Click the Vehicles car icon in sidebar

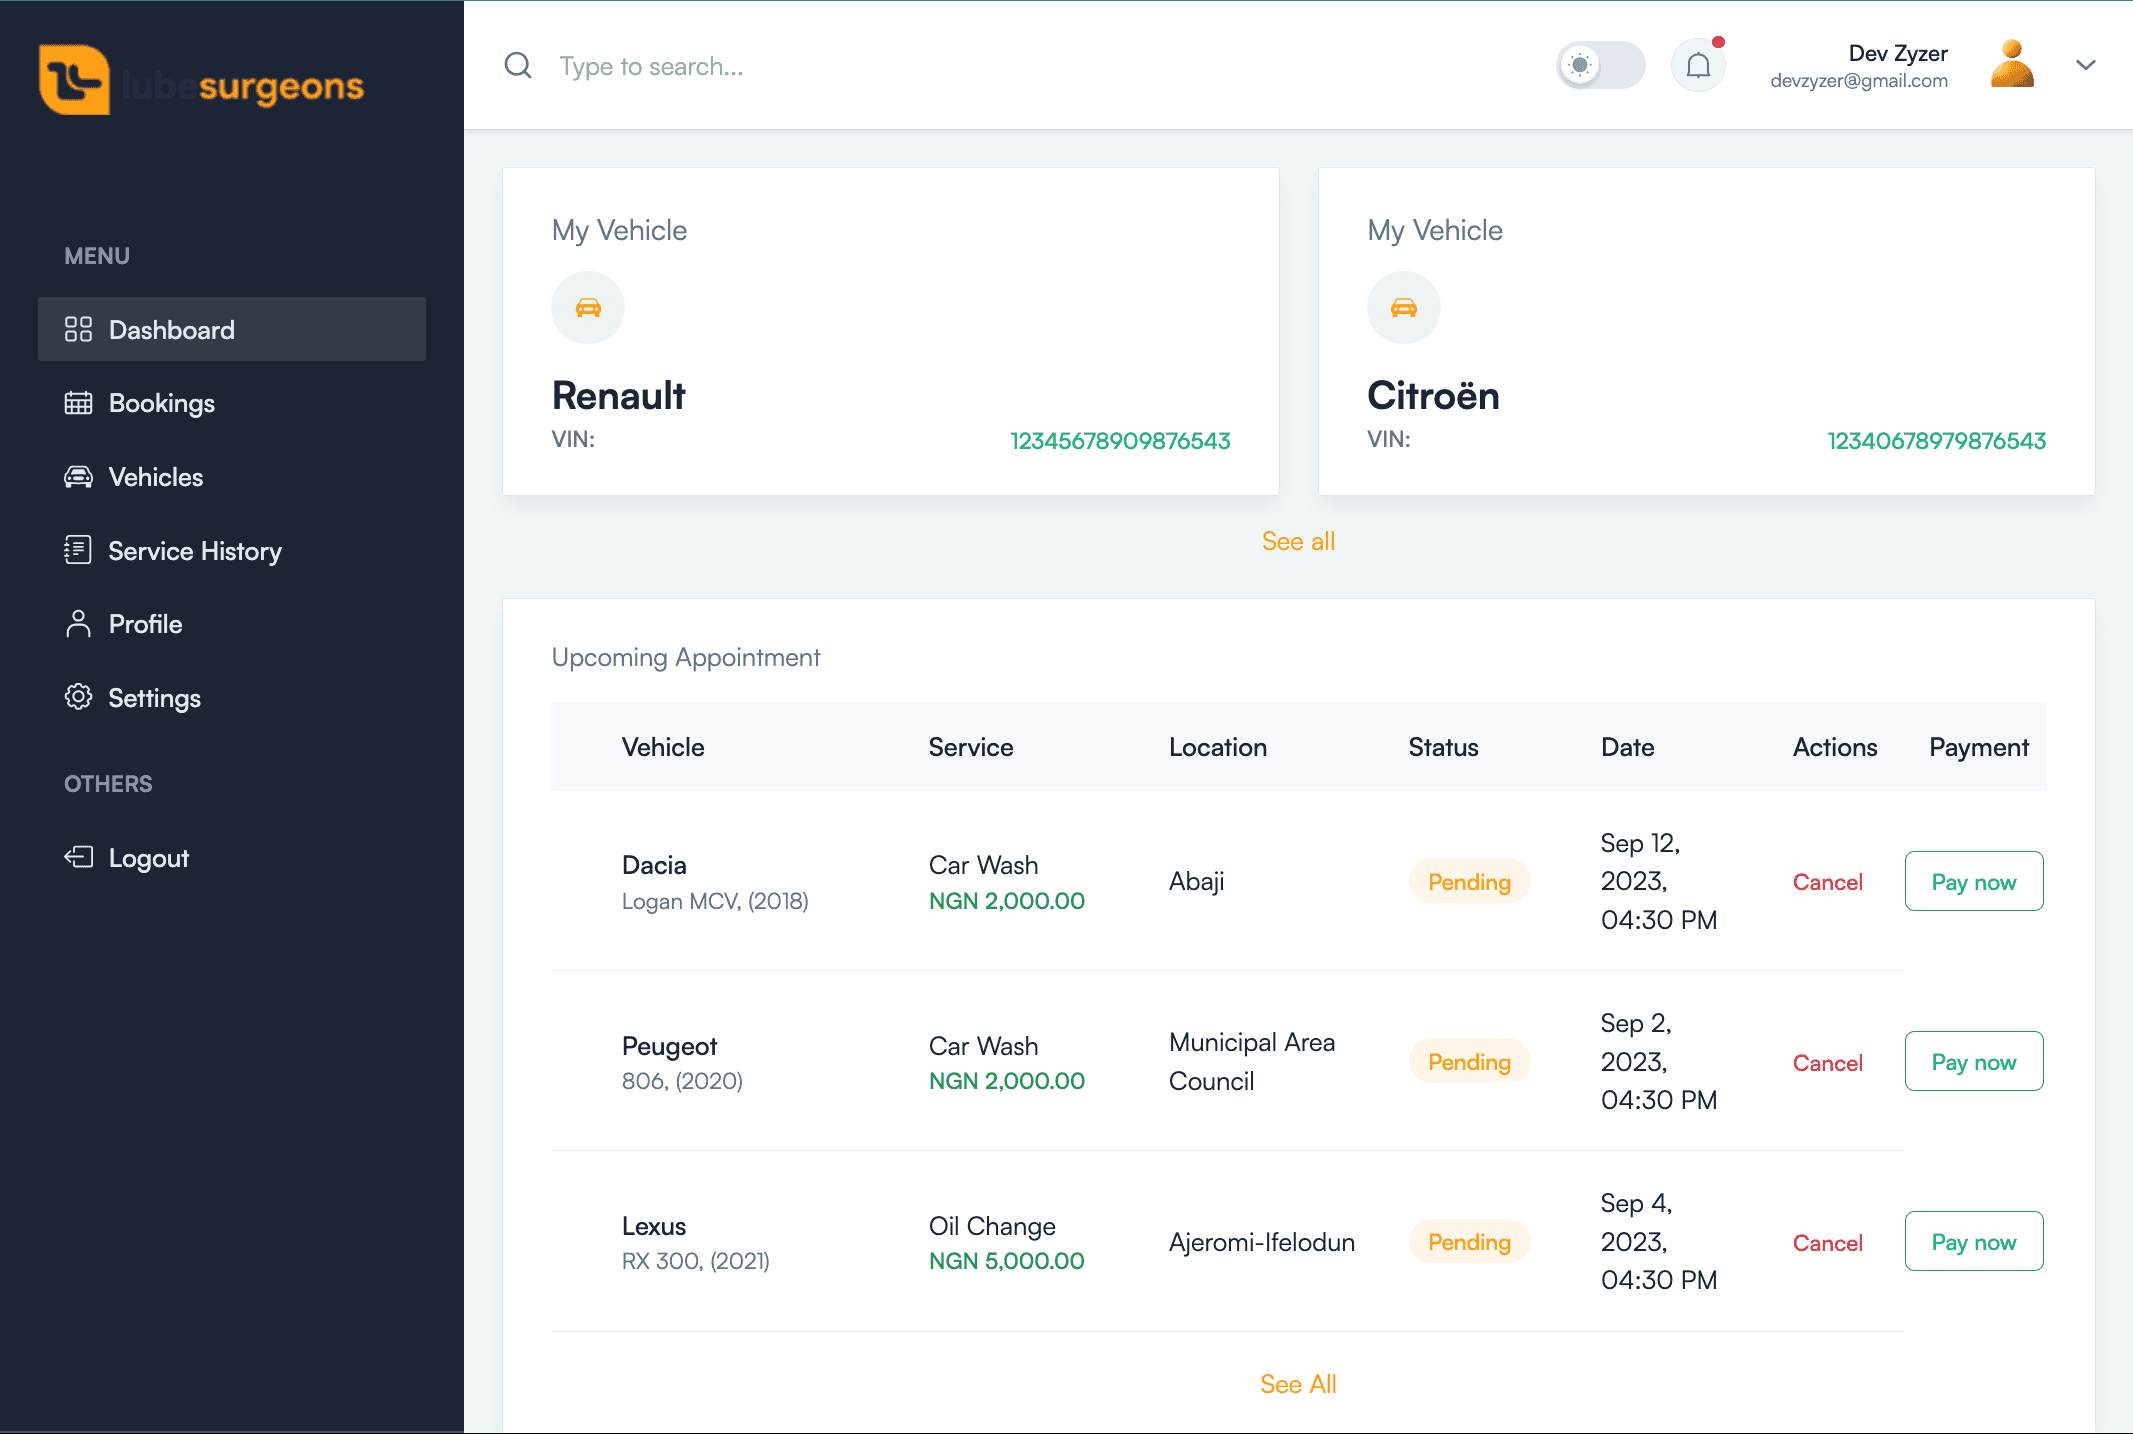[78, 477]
